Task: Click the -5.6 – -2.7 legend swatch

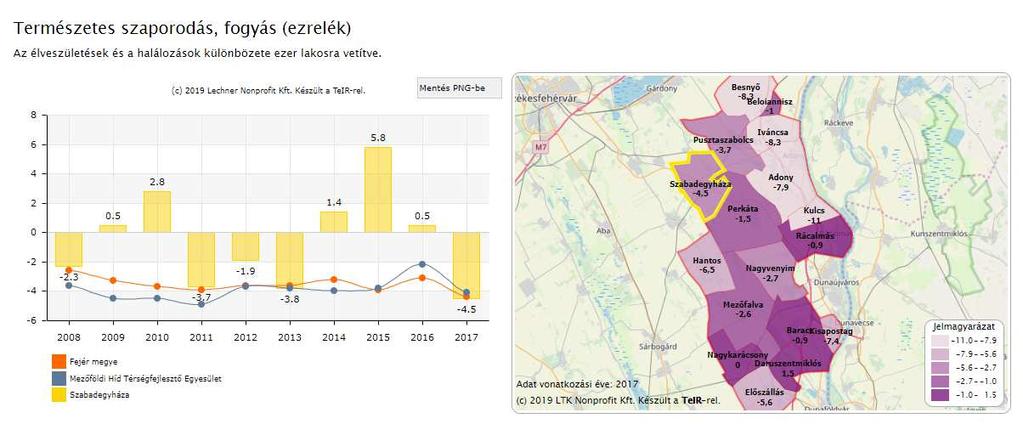Action: coord(939,368)
